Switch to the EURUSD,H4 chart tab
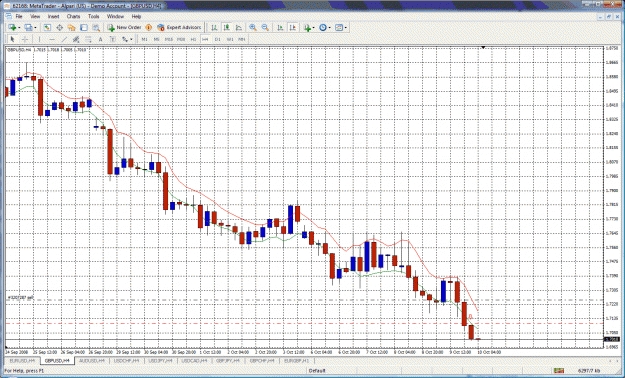This screenshot has height=378, width=625. 22,360
